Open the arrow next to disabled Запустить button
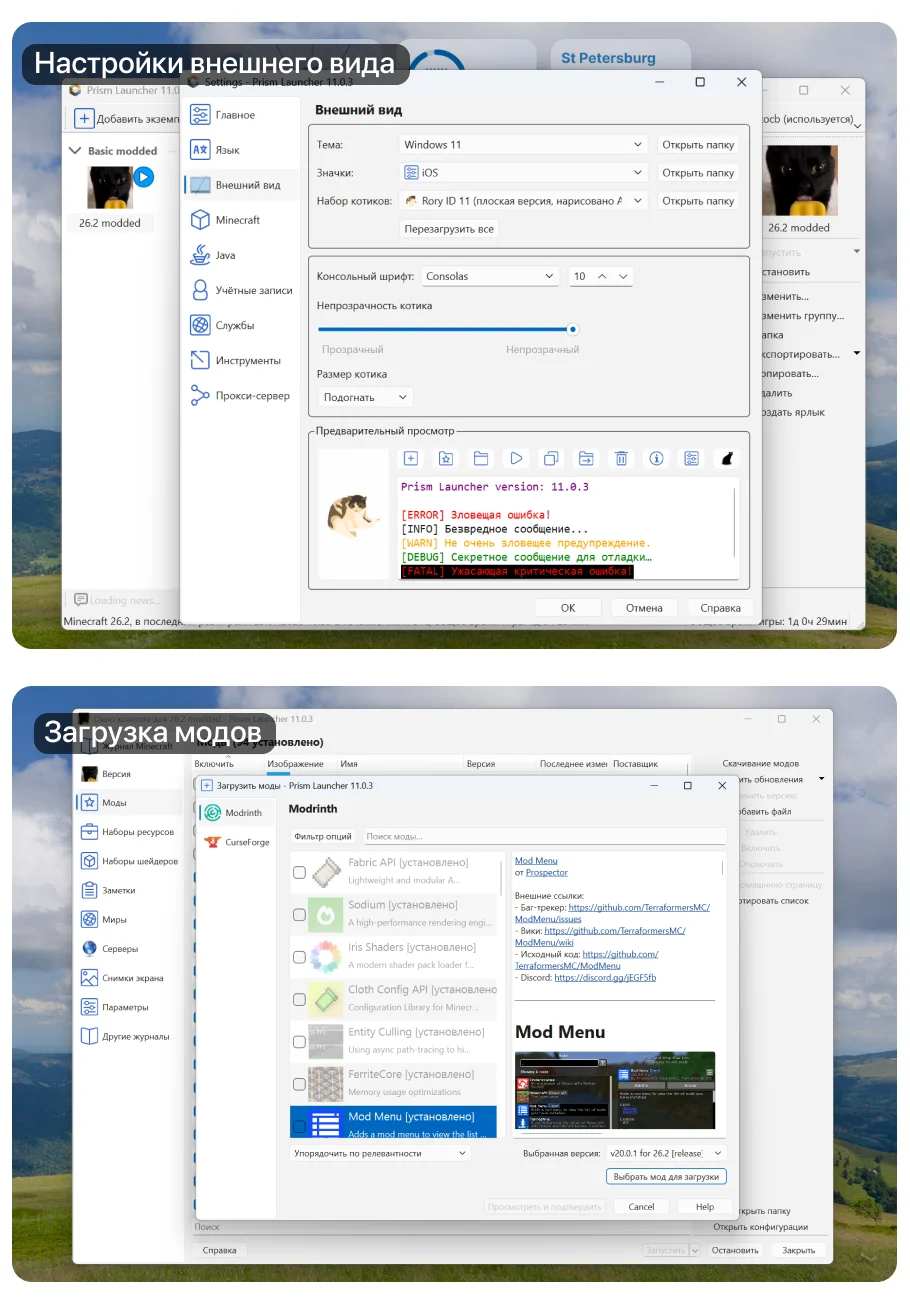Image resolution: width=910 pixels, height=1298 pixels. click(696, 1250)
